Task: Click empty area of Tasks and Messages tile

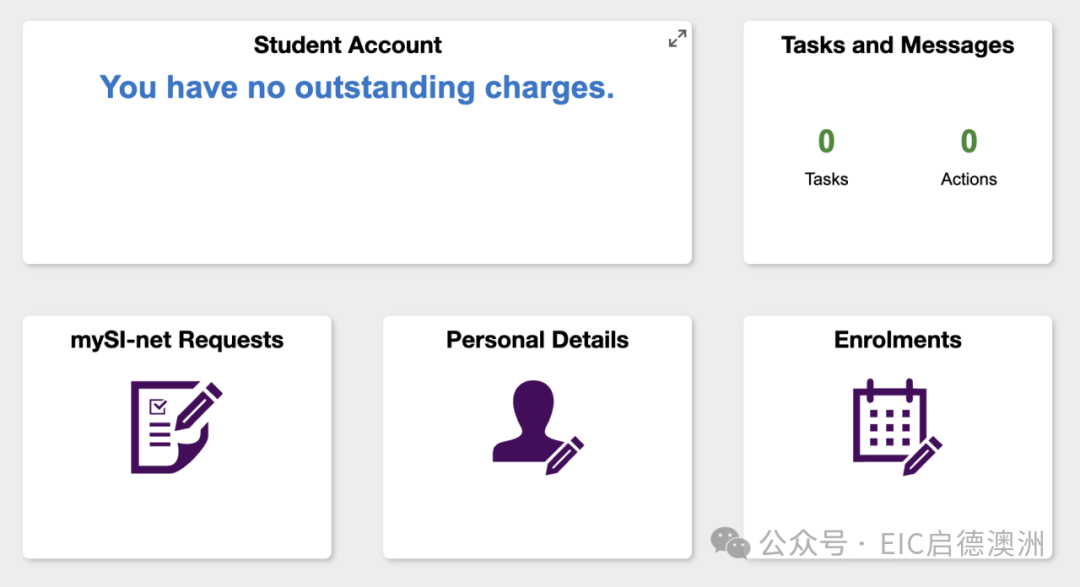Action: click(x=897, y=227)
